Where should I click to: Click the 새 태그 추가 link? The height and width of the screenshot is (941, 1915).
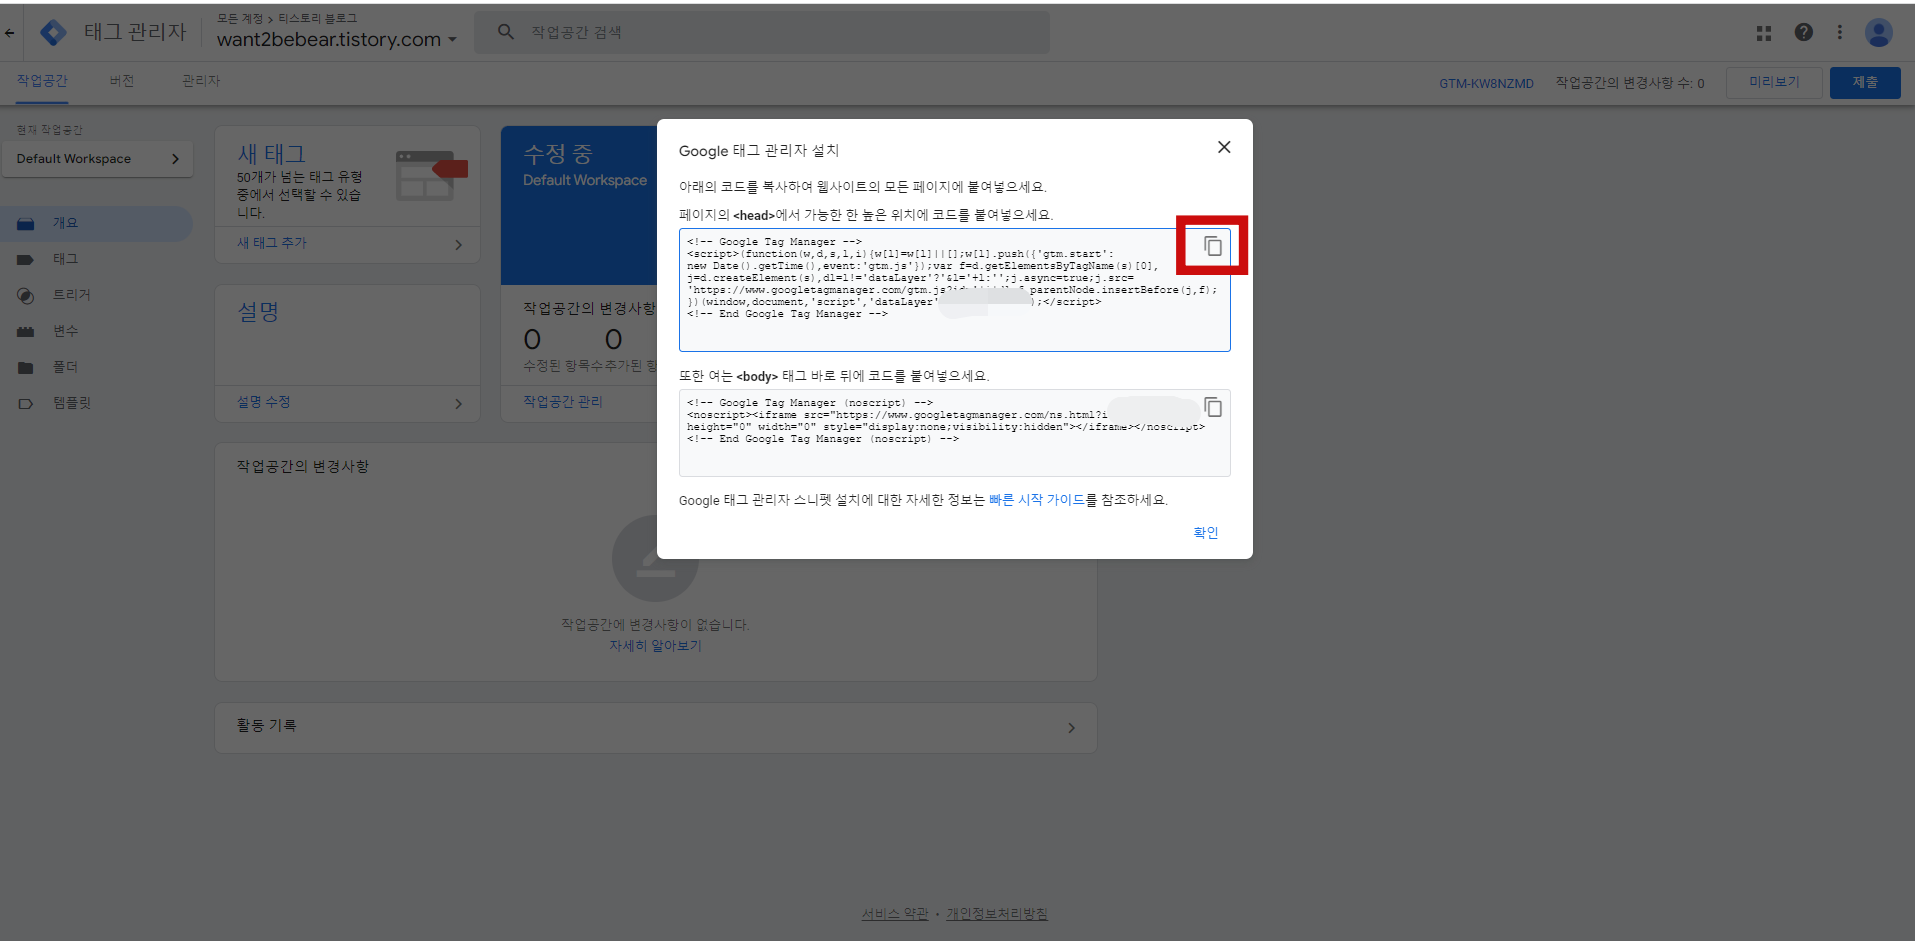pyautogui.click(x=272, y=243)
